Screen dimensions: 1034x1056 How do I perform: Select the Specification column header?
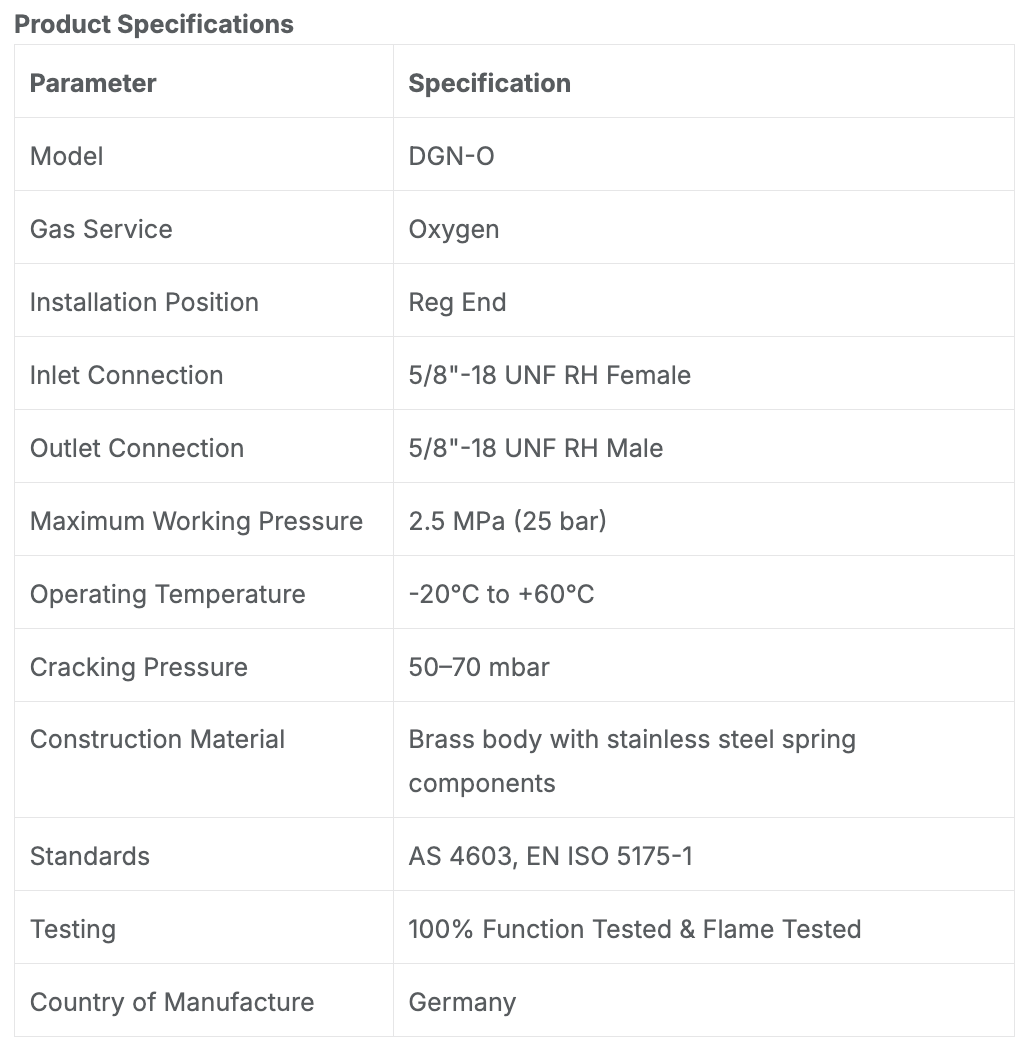pos(490,83)
